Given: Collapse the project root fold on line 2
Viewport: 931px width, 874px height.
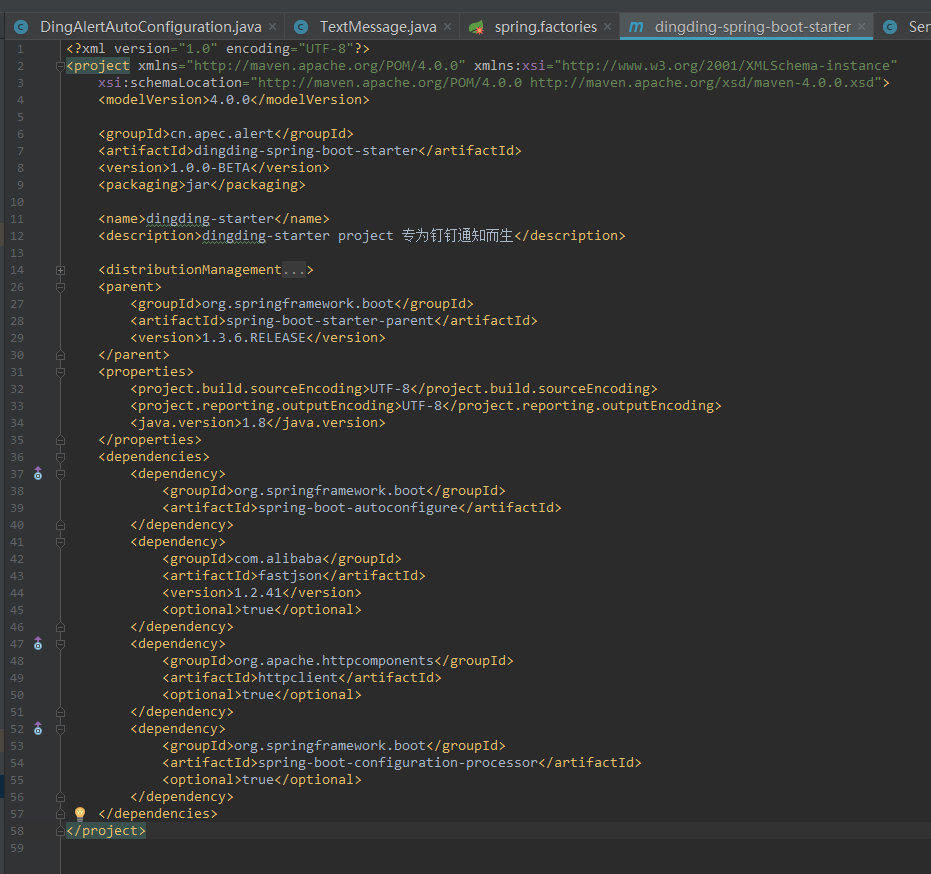Looking at the screenshot, I should 61,66.
